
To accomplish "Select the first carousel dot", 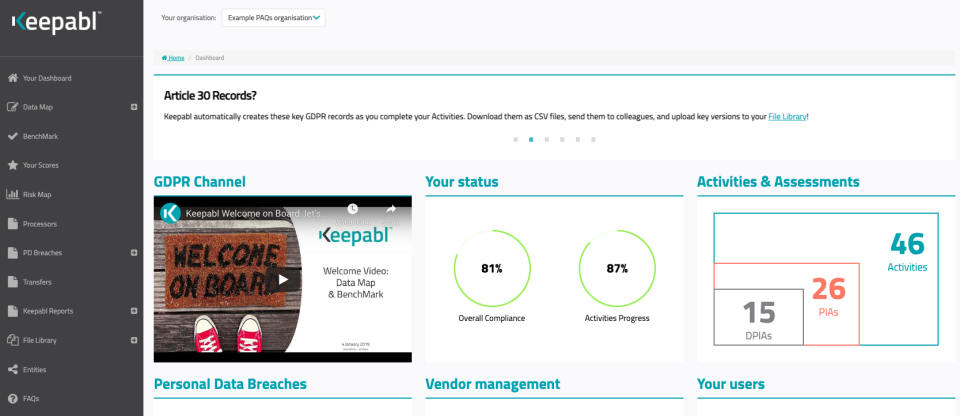I will [x=516, y=140].
